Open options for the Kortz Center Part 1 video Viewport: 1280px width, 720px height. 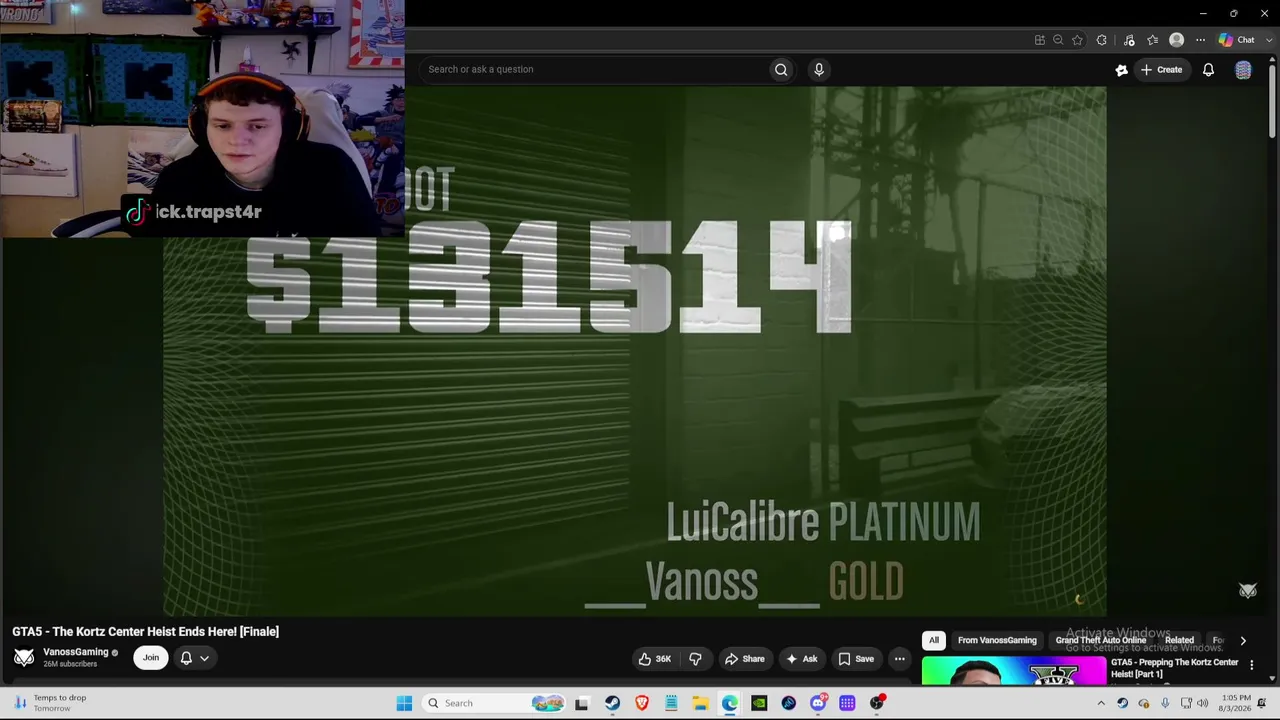click(x=1251, y=665)
